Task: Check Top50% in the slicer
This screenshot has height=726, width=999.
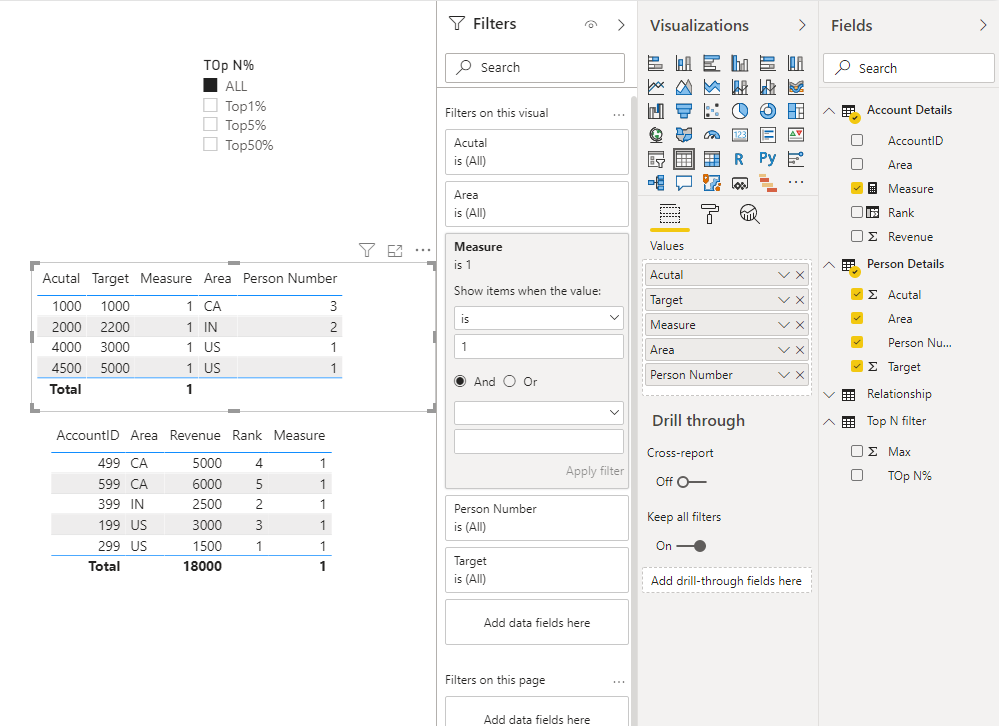Action: coord(210,144)
